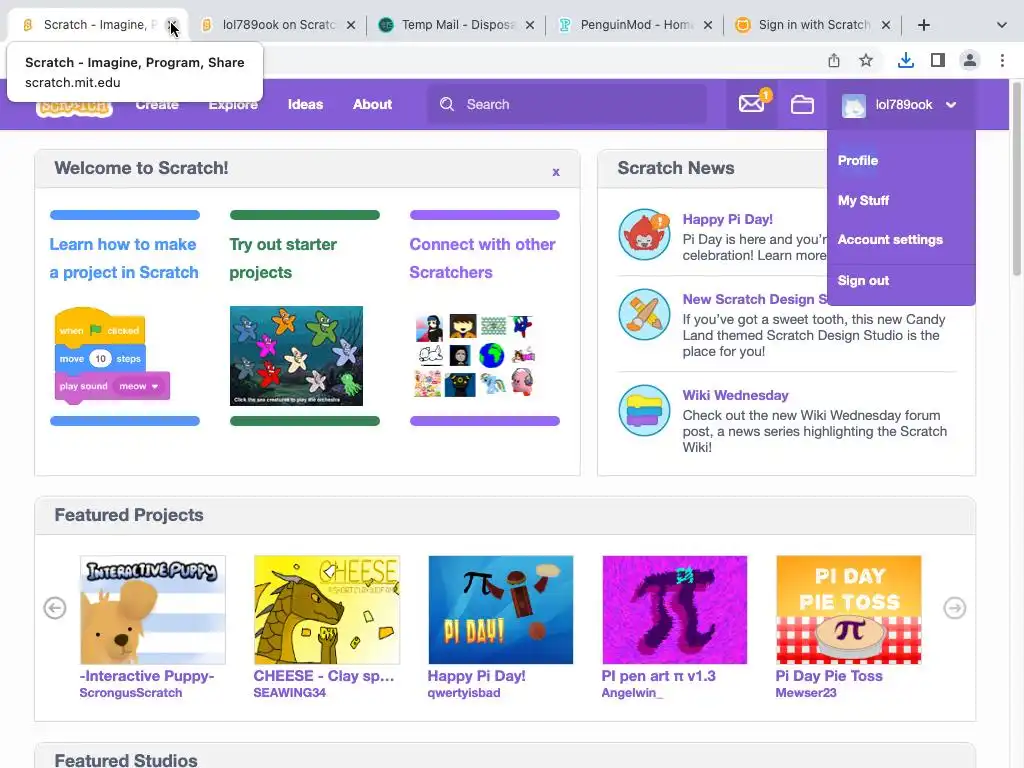Click the Wiki Wednesday news icon
The image size is (1024, 768).
[x=645, y=410]
